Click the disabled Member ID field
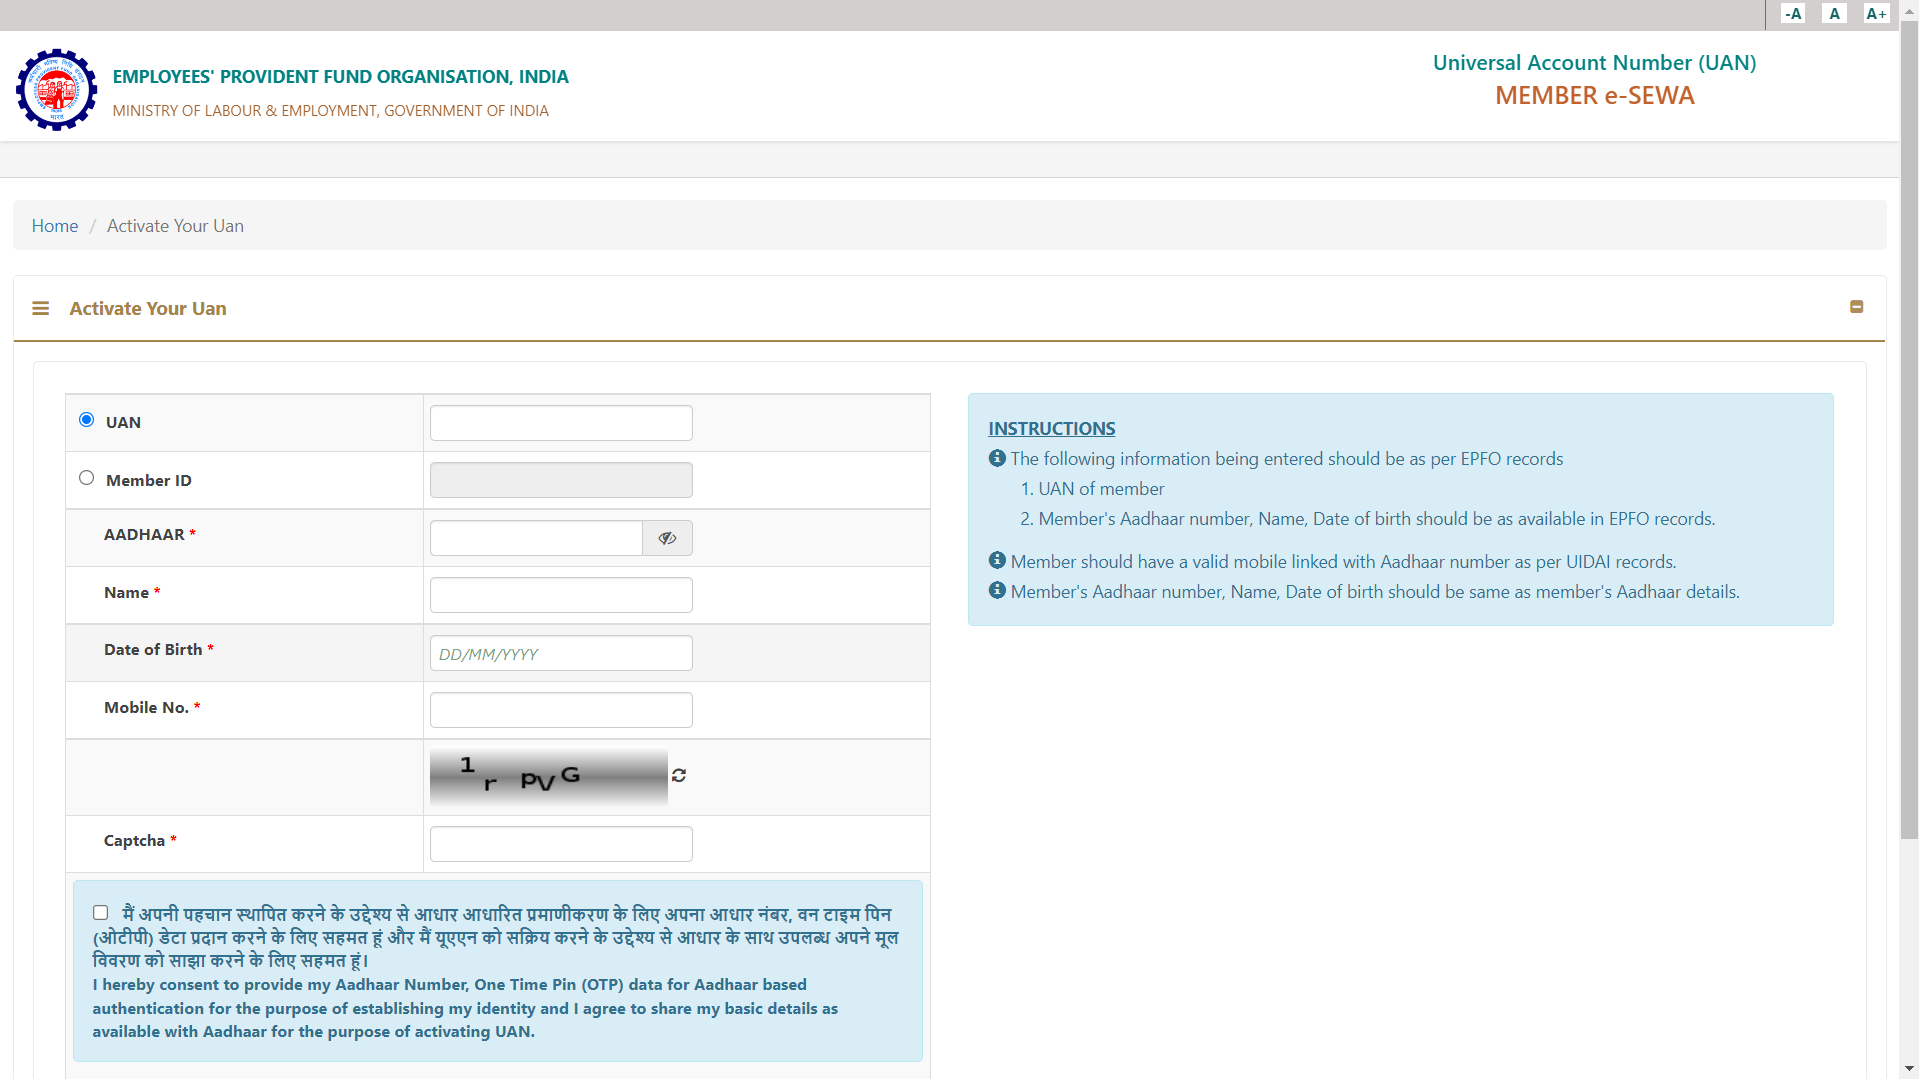Viewport: 1919px width, 1079px height. 561,480
